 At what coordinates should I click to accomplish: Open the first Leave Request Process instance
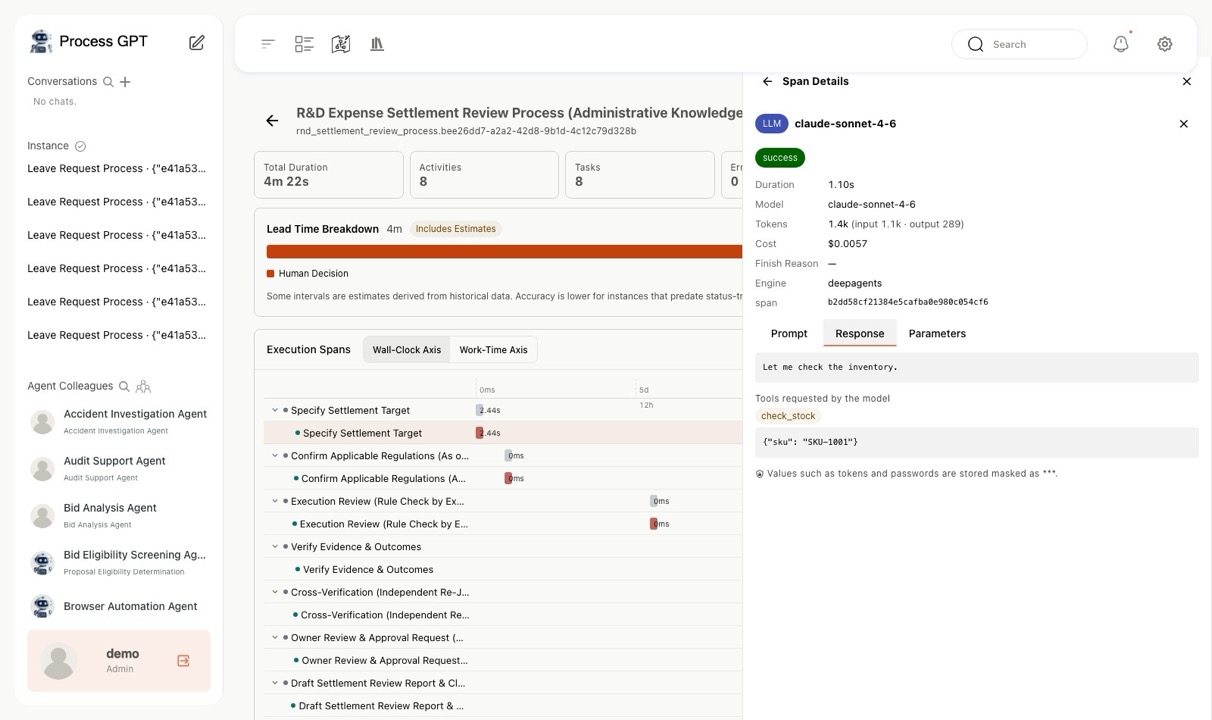point(116,168)
